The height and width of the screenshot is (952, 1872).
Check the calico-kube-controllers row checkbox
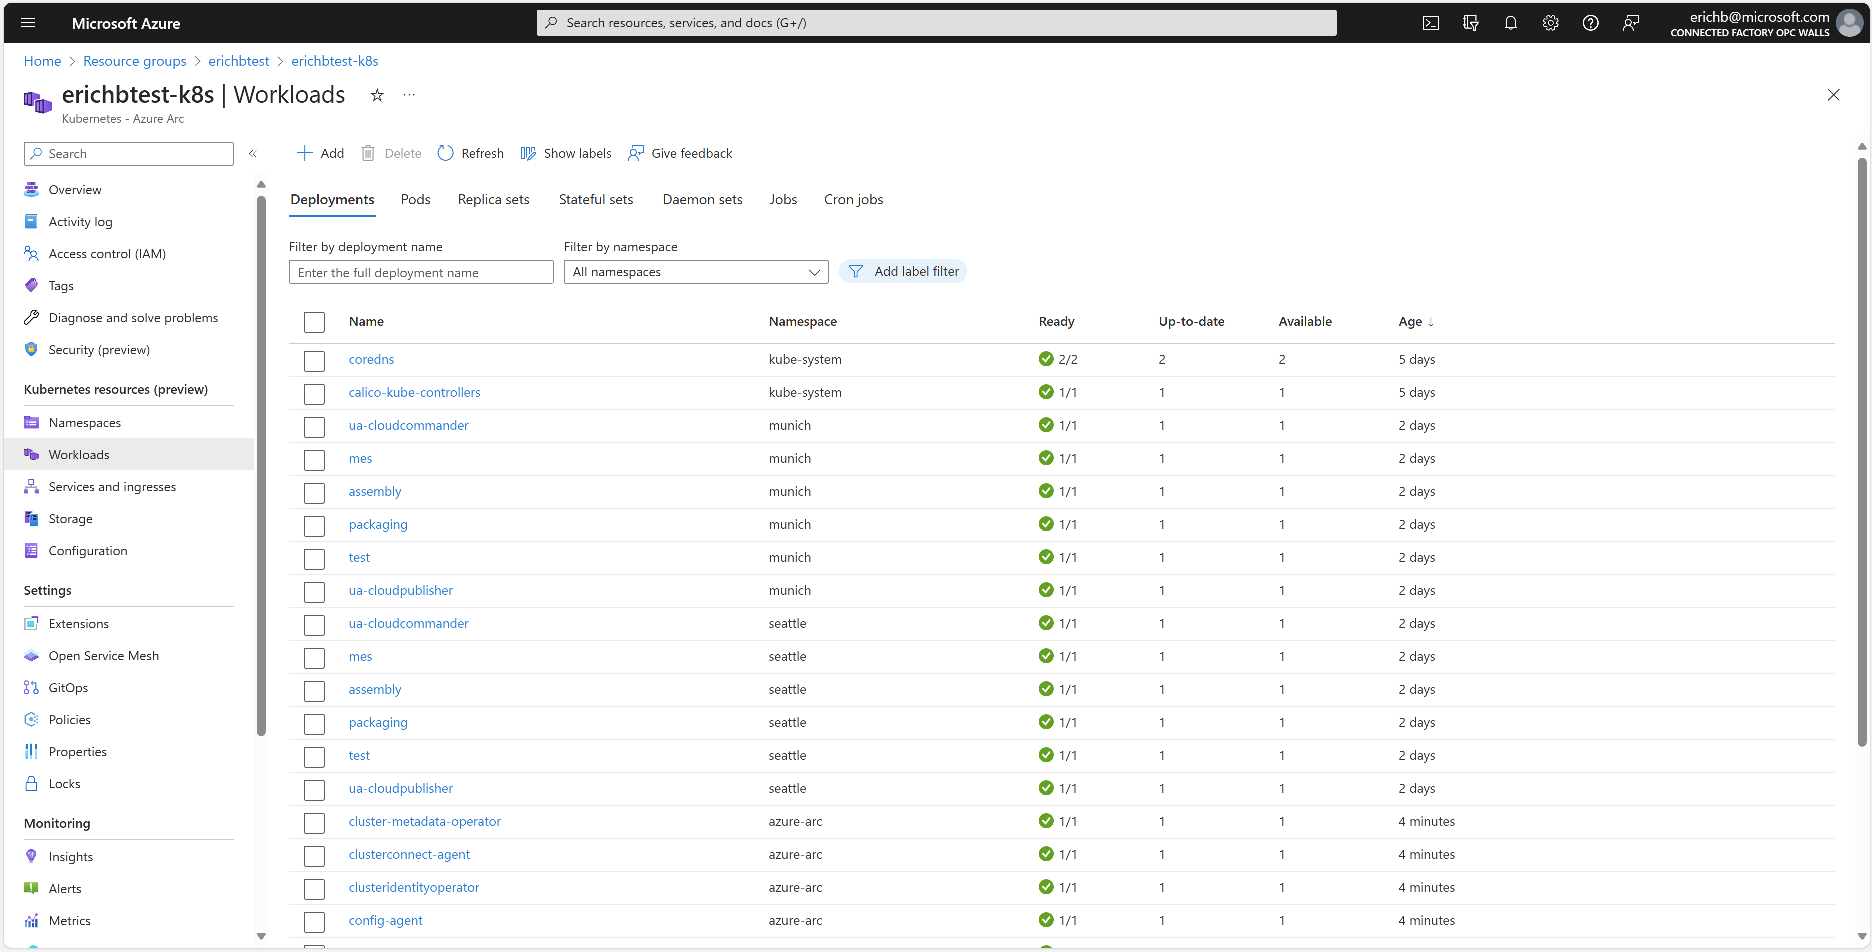pyautogui.click(x=315, y=394)
